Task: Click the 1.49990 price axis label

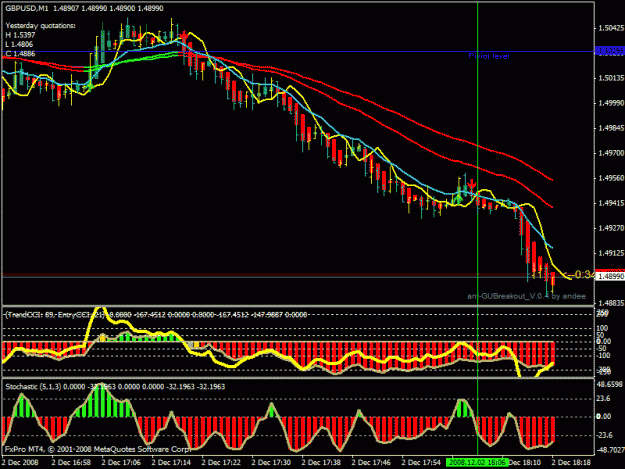Action: 610,103
